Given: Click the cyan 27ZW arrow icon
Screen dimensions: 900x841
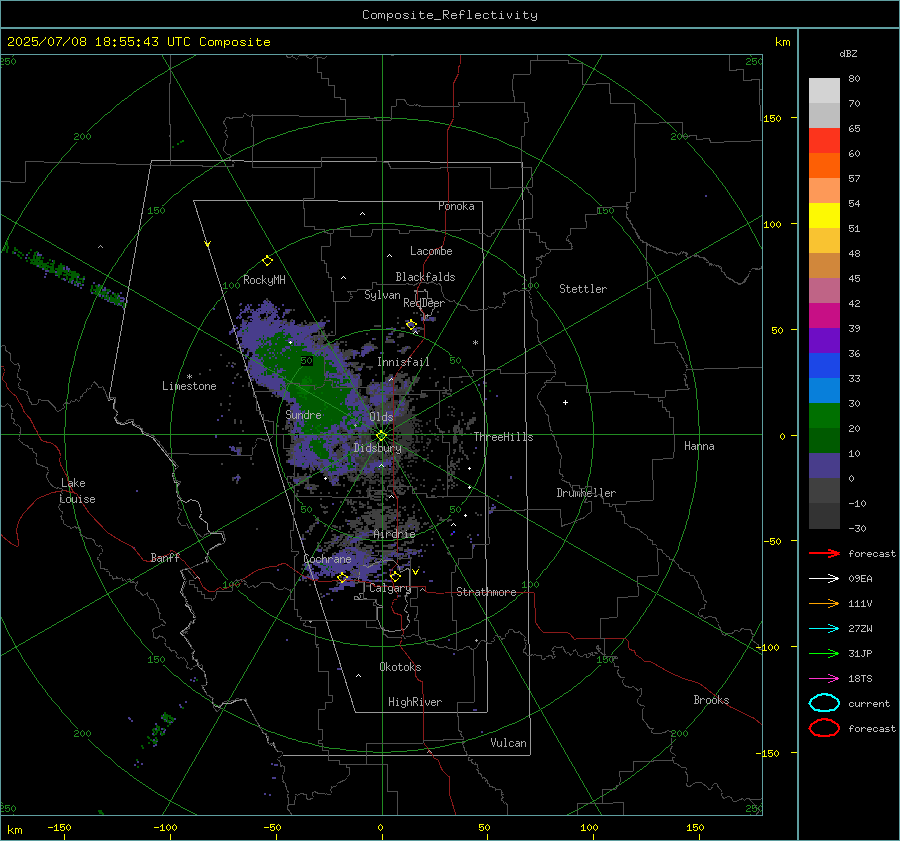Looking at the screenshot, I should (x=824, y=629).
